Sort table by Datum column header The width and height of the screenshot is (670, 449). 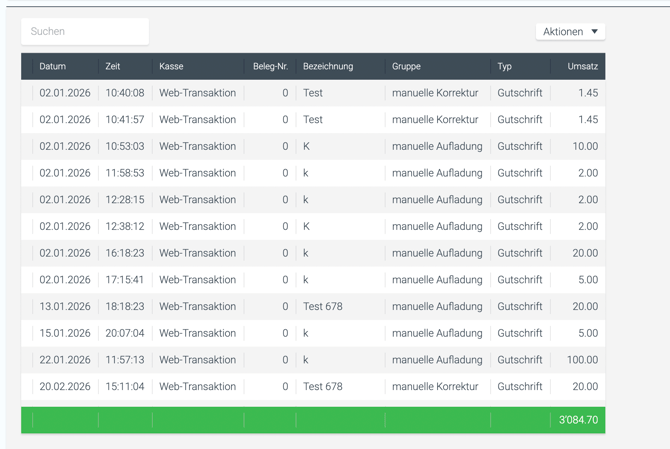(x=53, y=67)
